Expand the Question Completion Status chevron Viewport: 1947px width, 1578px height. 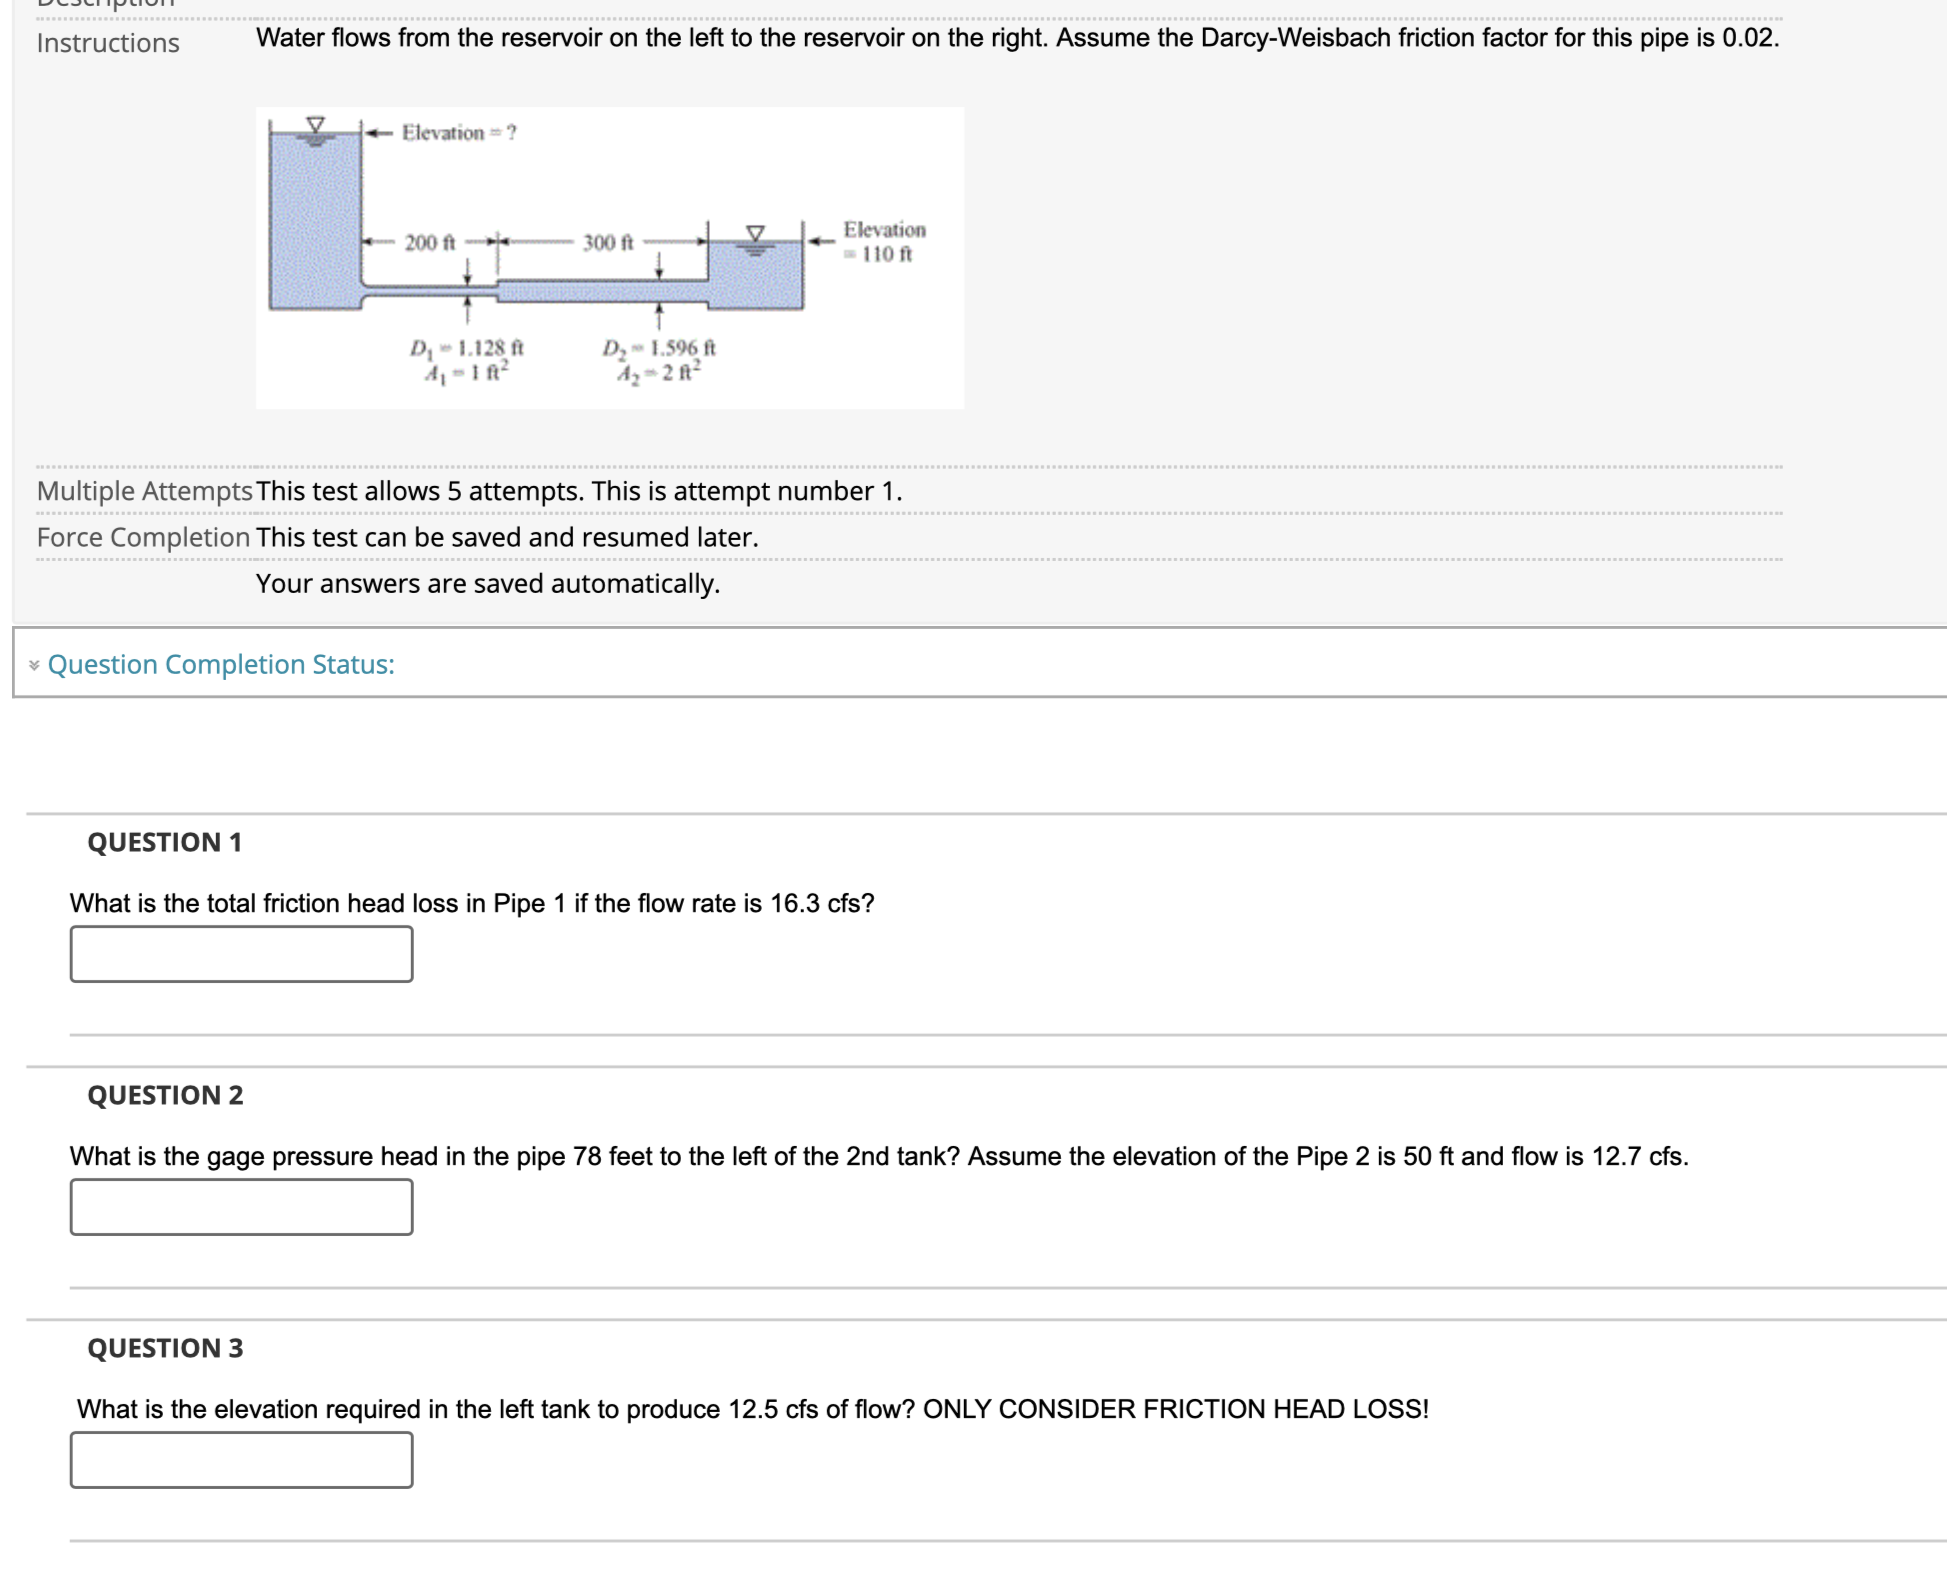(33, 663)
